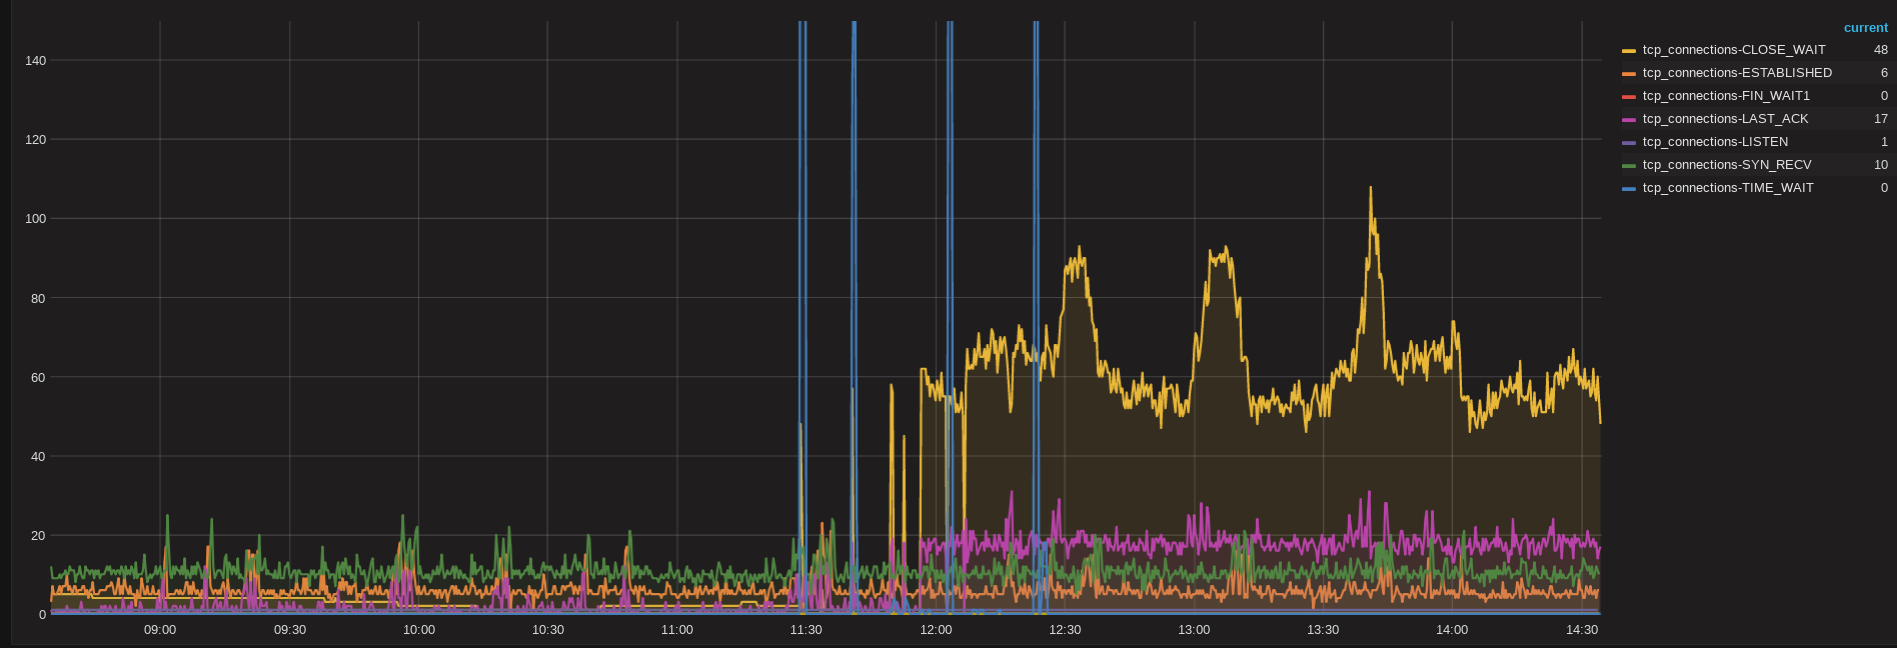Screen dimensions: 1897x648
Task: Click the yellow CLOSE_WAIT legend color line
Action: click(1629, 50)
